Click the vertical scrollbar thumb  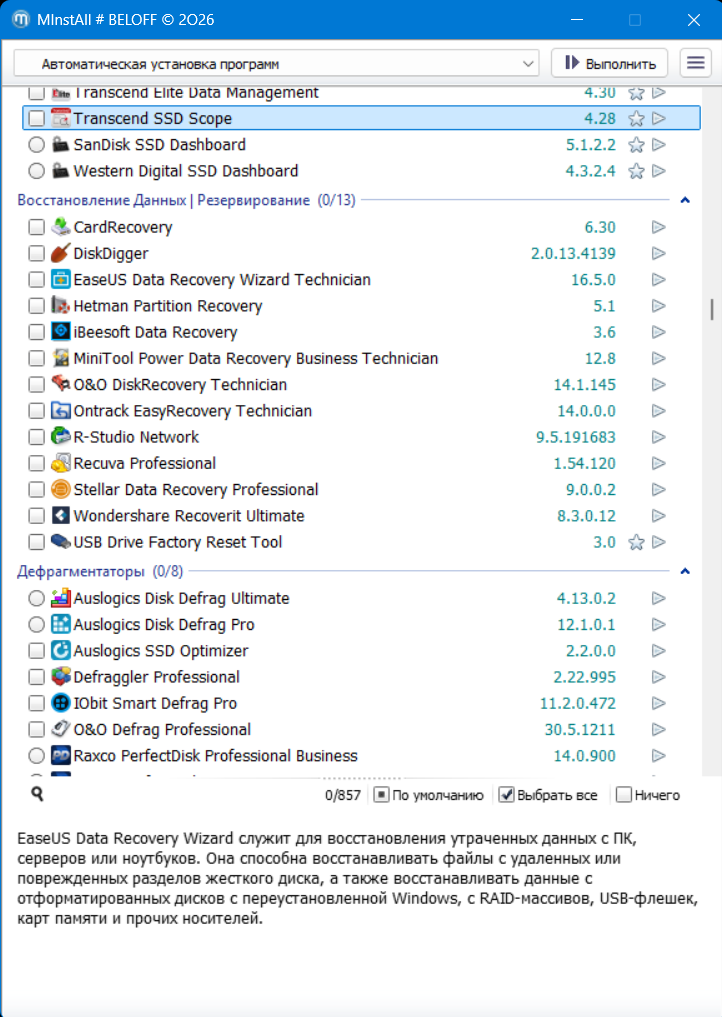coord(712,309)
